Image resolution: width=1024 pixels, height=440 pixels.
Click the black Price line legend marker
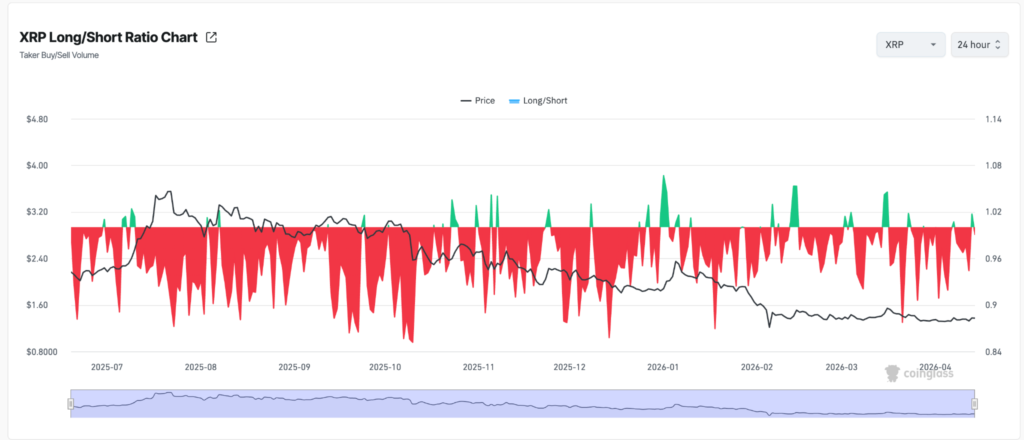465,101
